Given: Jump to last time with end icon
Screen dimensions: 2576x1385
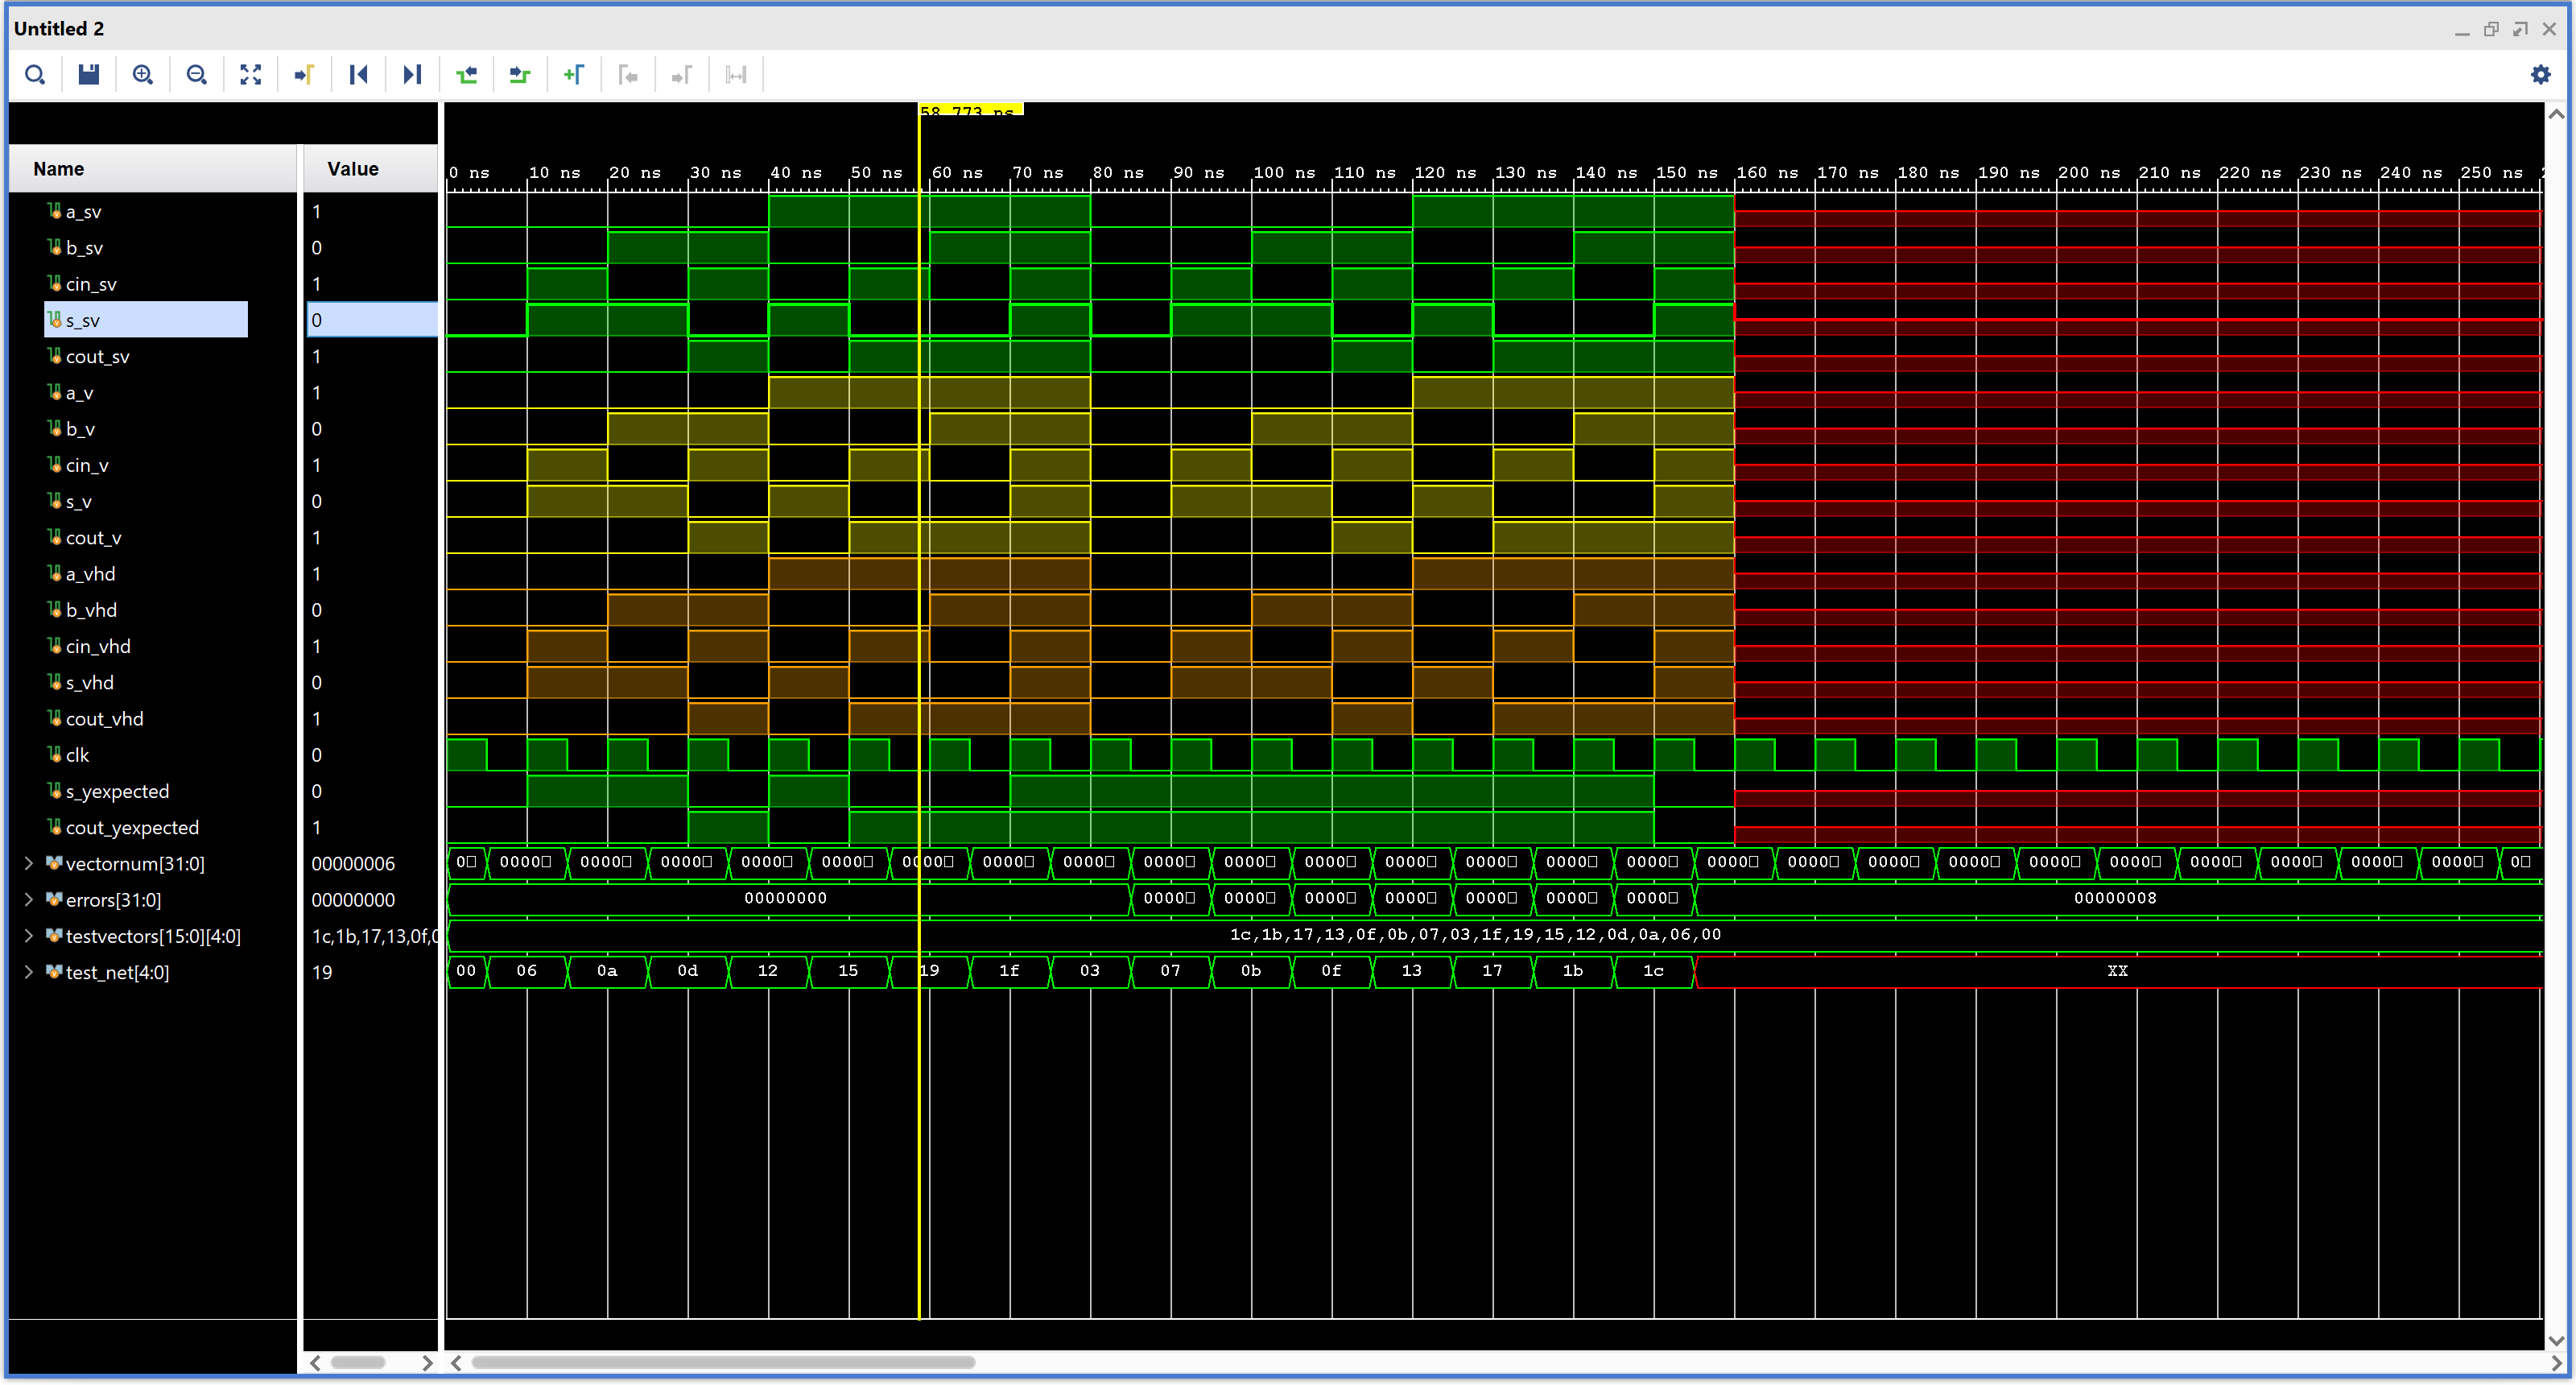Looking at the screenshot, I should coord(412,75).
